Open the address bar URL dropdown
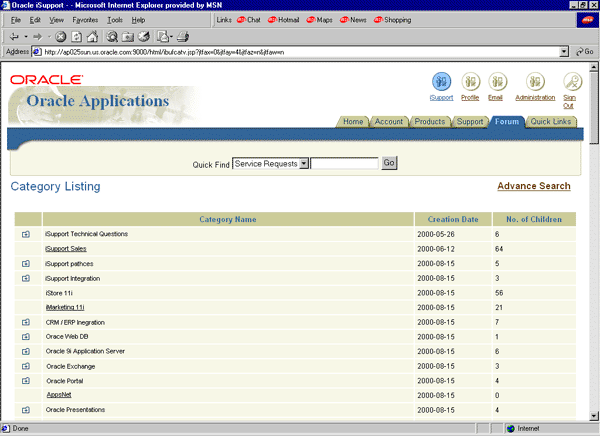 pyautogui.click(x=564, y=50)
